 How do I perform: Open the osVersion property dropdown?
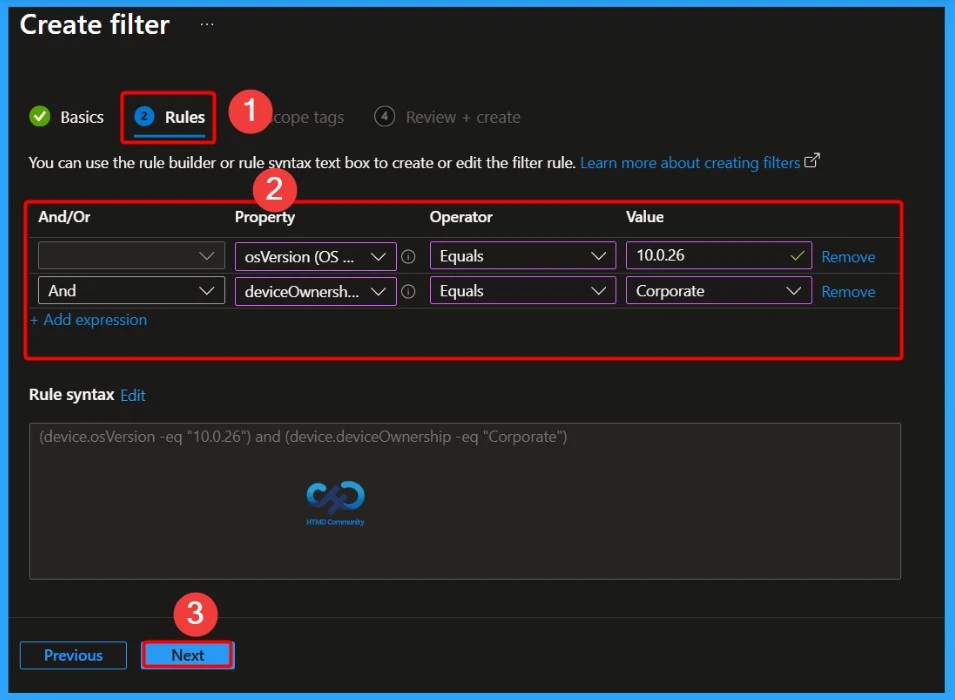click(315, 256)
